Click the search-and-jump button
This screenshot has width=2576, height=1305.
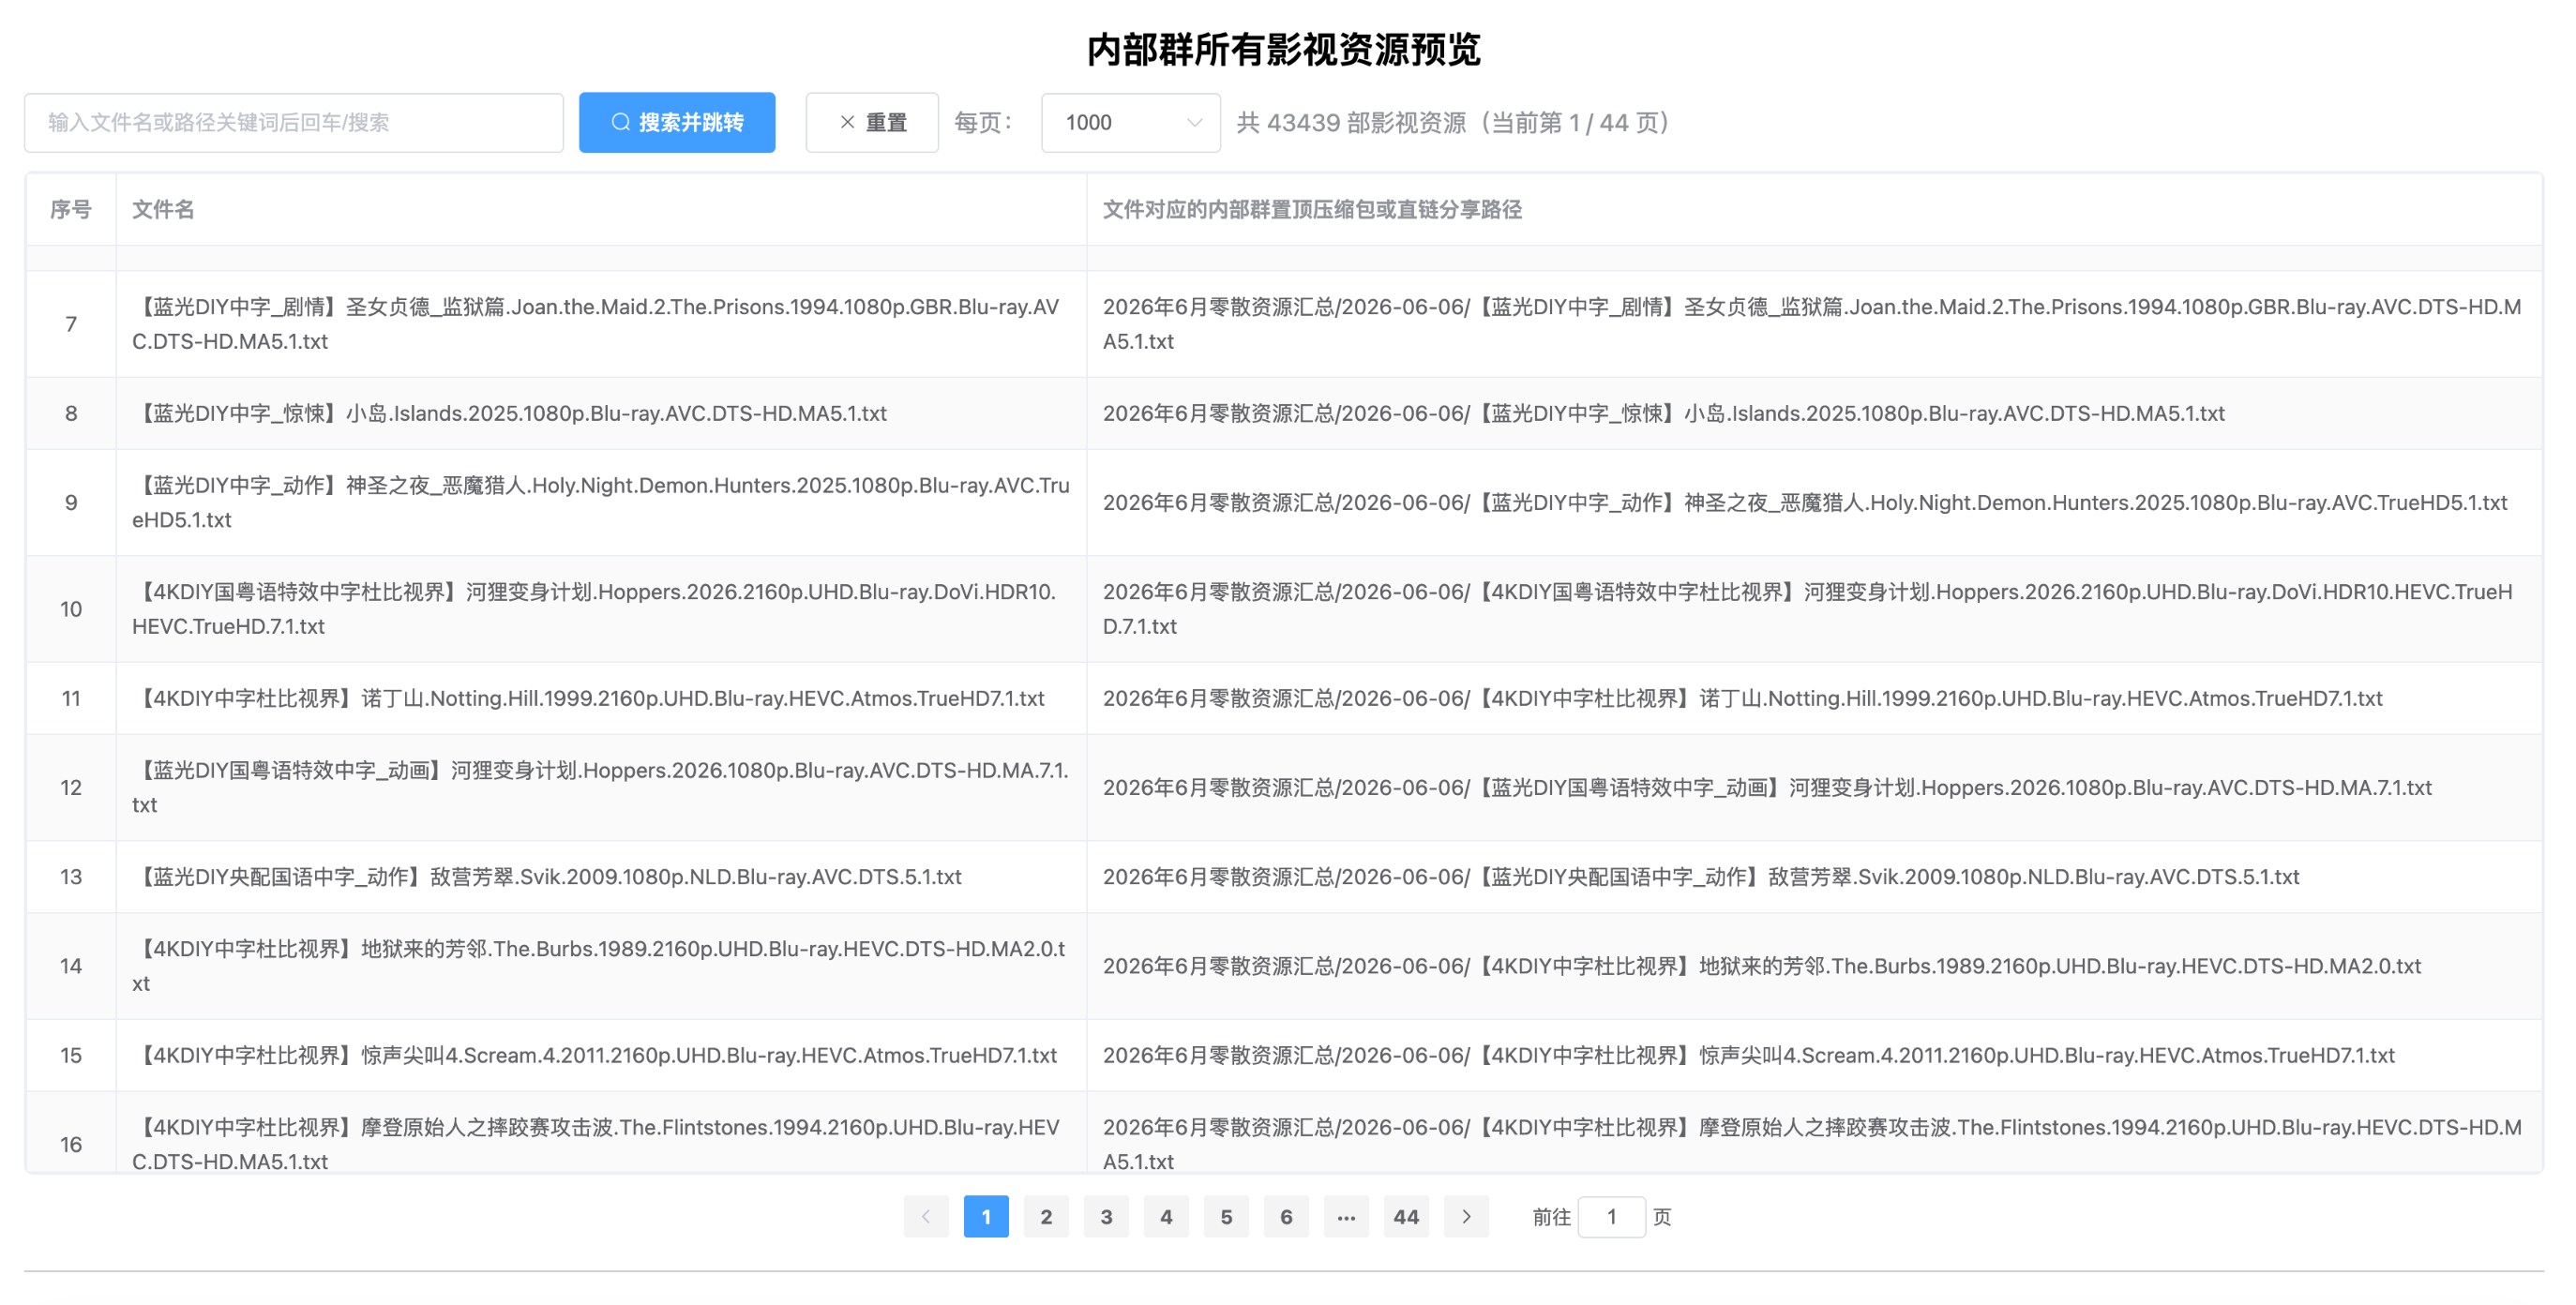pos(677,122)
